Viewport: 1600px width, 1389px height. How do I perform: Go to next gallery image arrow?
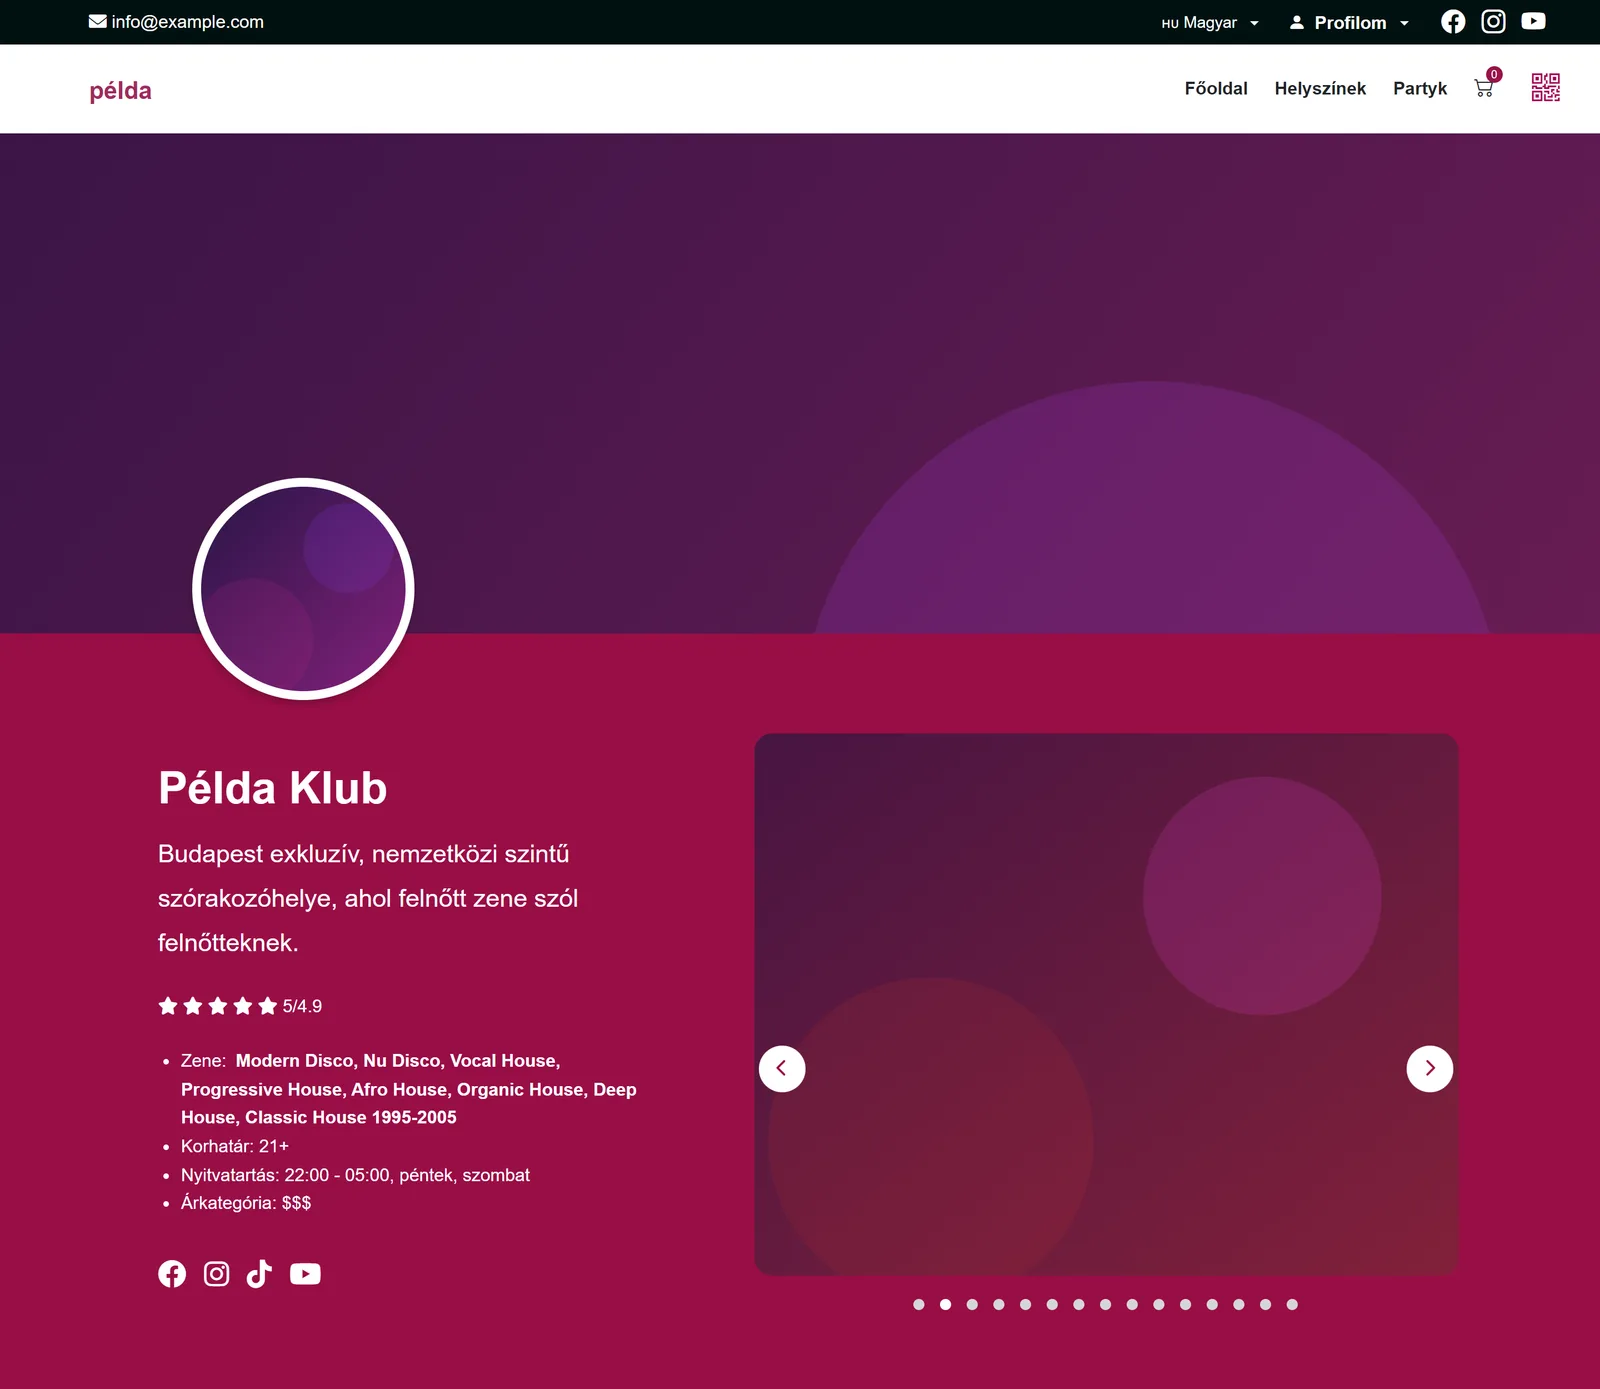(x=1430, y=1069)
